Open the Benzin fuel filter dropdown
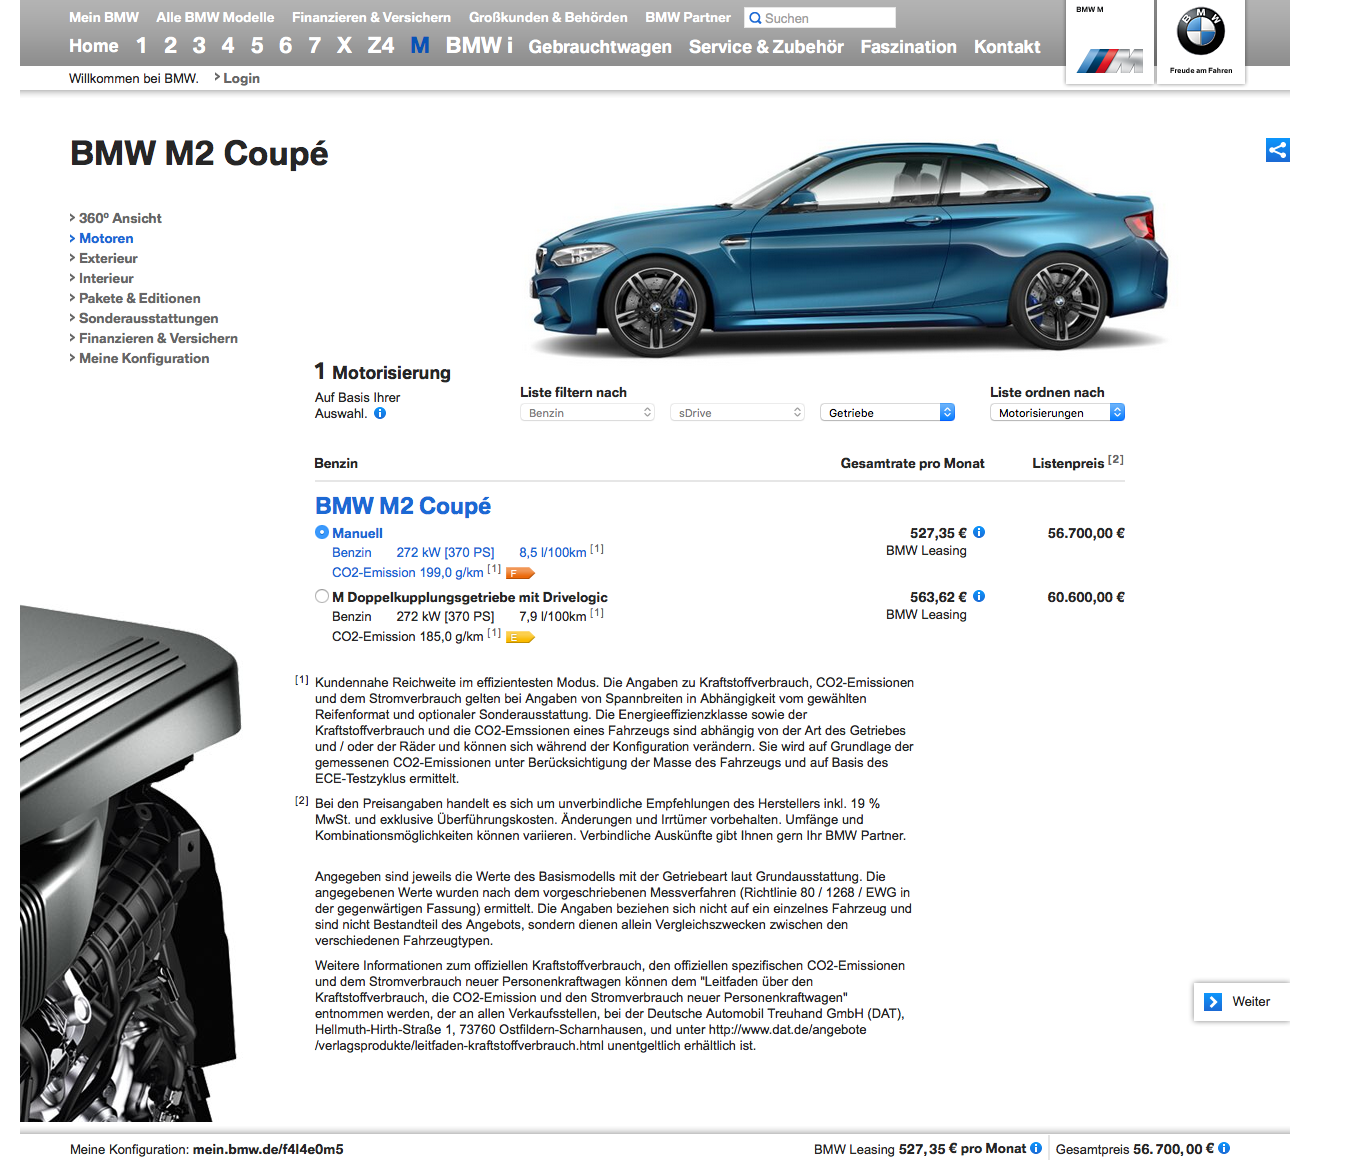The image size is (1357, 1164). (588, 413)
